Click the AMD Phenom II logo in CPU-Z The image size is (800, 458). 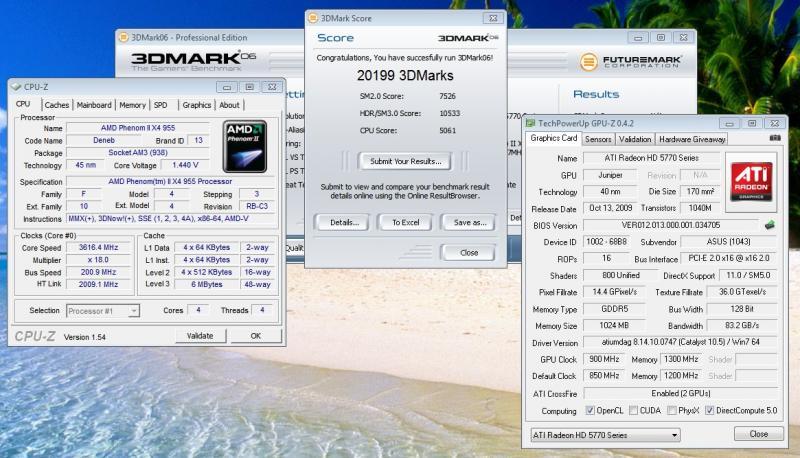coord(245,146)
